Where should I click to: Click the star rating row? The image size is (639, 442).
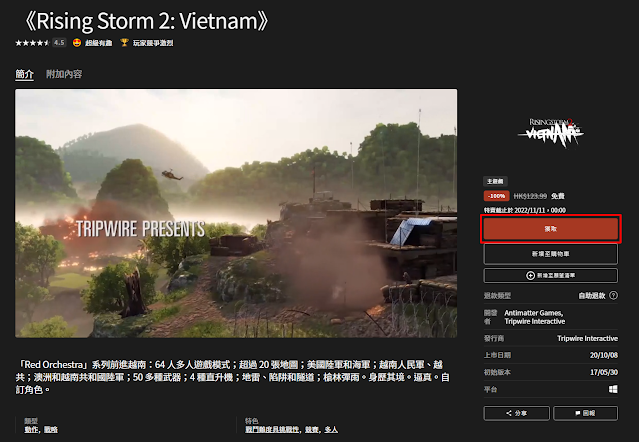pyautogui.click(x=32, y=43)
